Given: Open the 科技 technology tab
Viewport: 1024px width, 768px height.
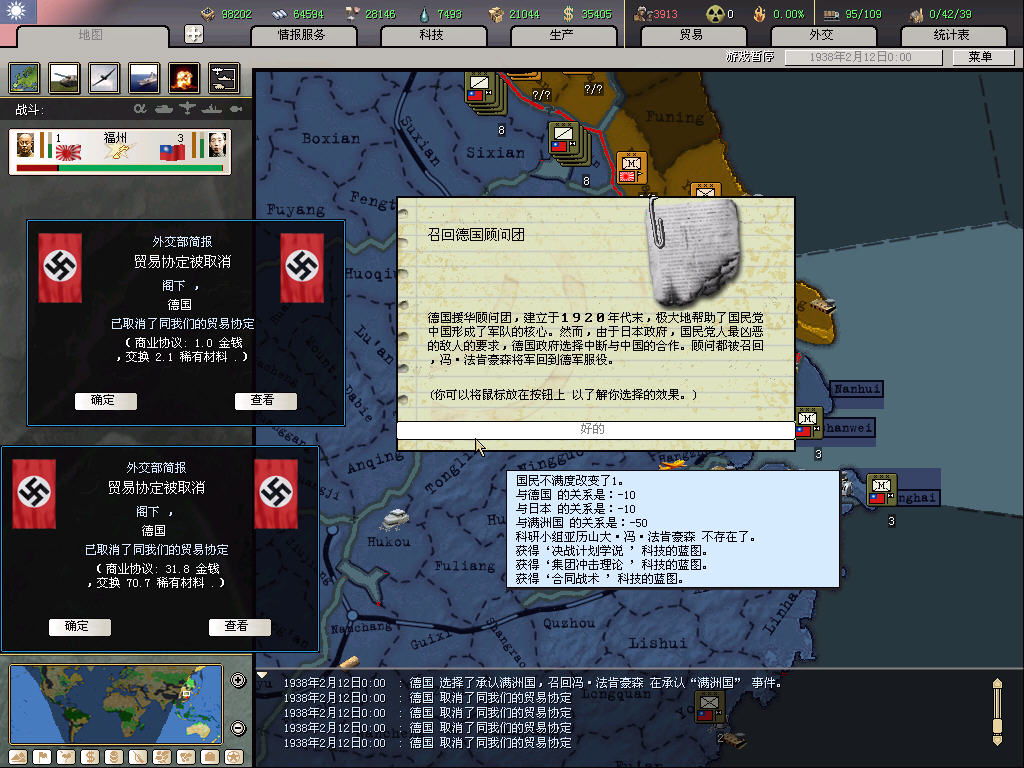Looking at the screenshot, I should pos(432,35).
